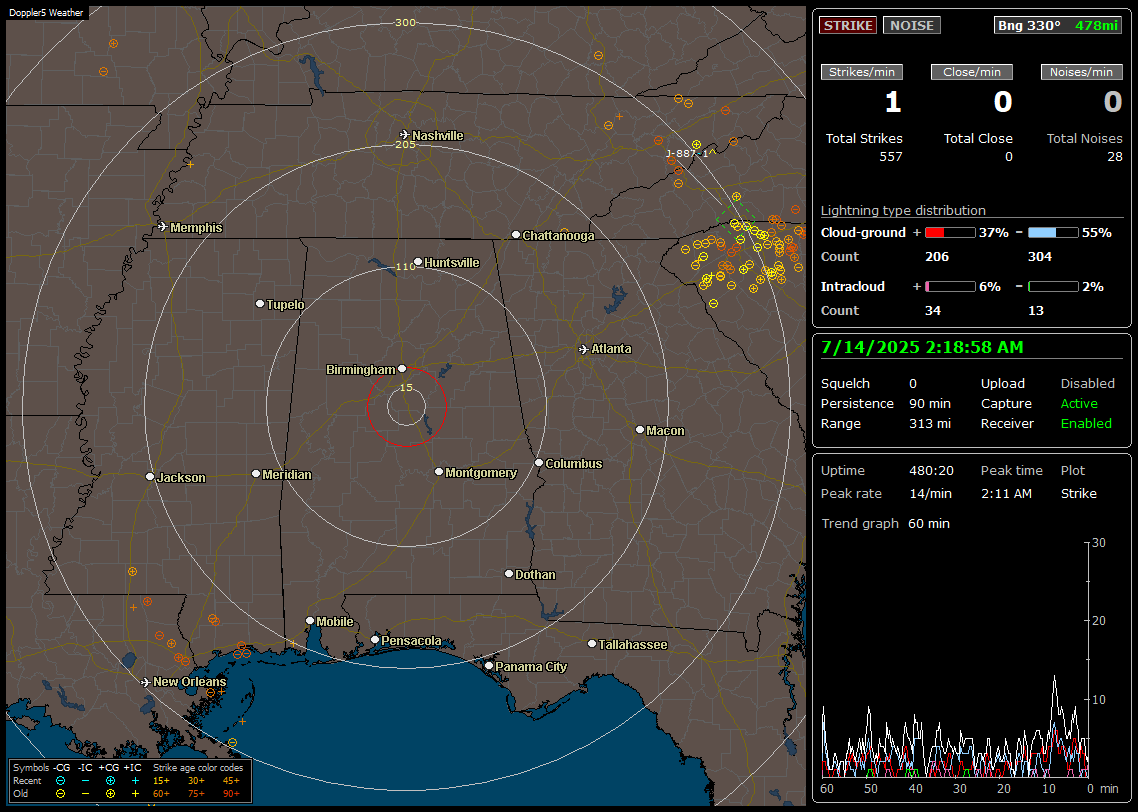This screenshot has width=1138, height=812.
Task: Click the Bng 330° 478mi bearing readout
Action: tap(1058, 25)
